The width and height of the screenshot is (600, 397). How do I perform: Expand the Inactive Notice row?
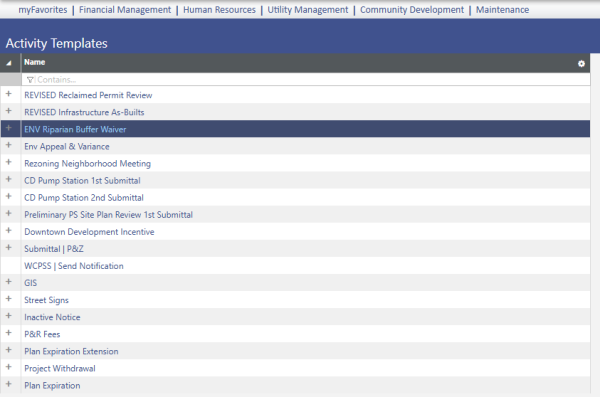[x=9, y=316]
